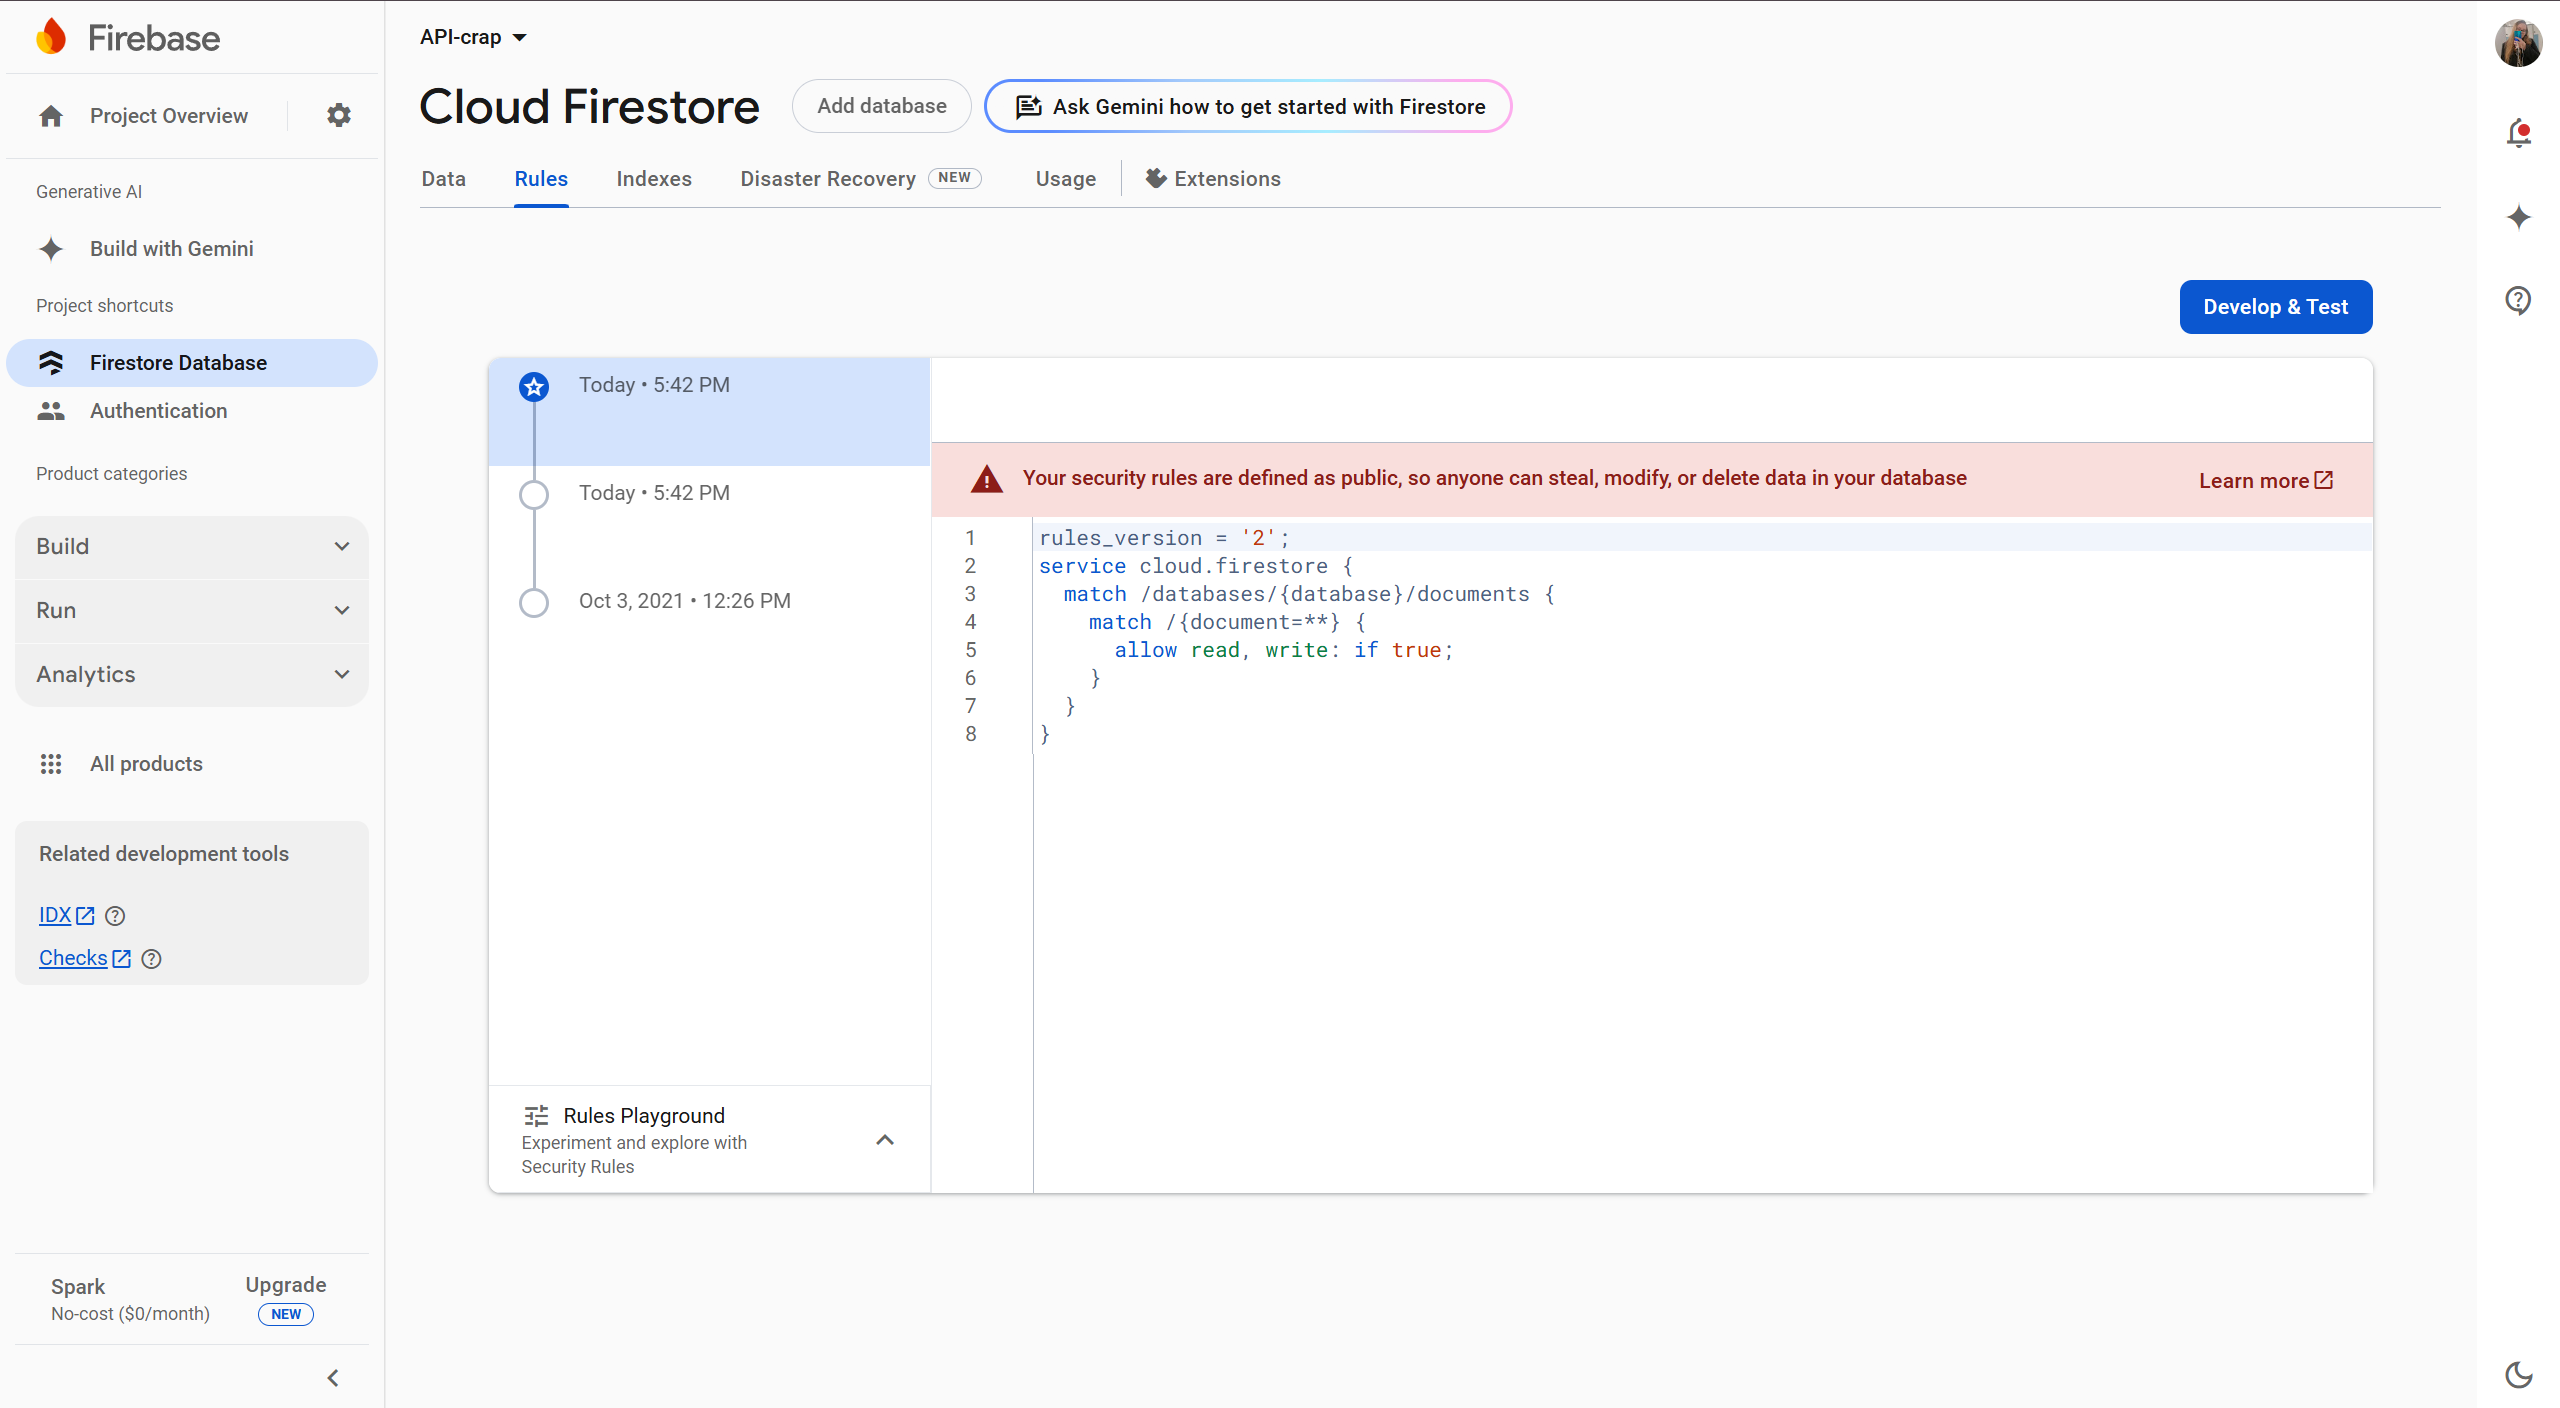The width and height of the screenshot is (2560, 1408).
Task: Open project settings gear icon
Action: 339,115
